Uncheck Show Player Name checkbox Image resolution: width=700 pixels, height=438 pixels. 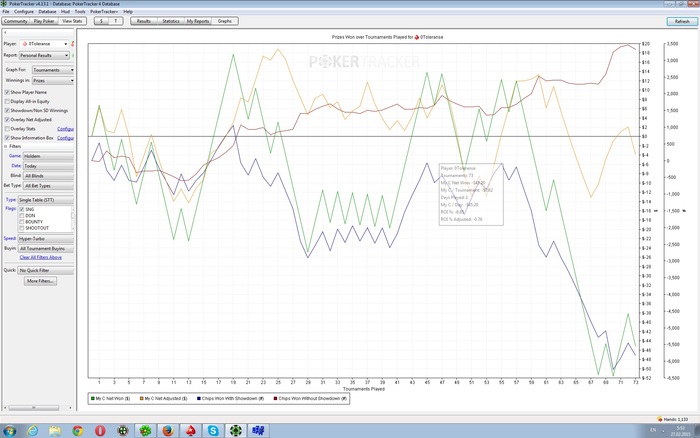(x=8, y=92)
